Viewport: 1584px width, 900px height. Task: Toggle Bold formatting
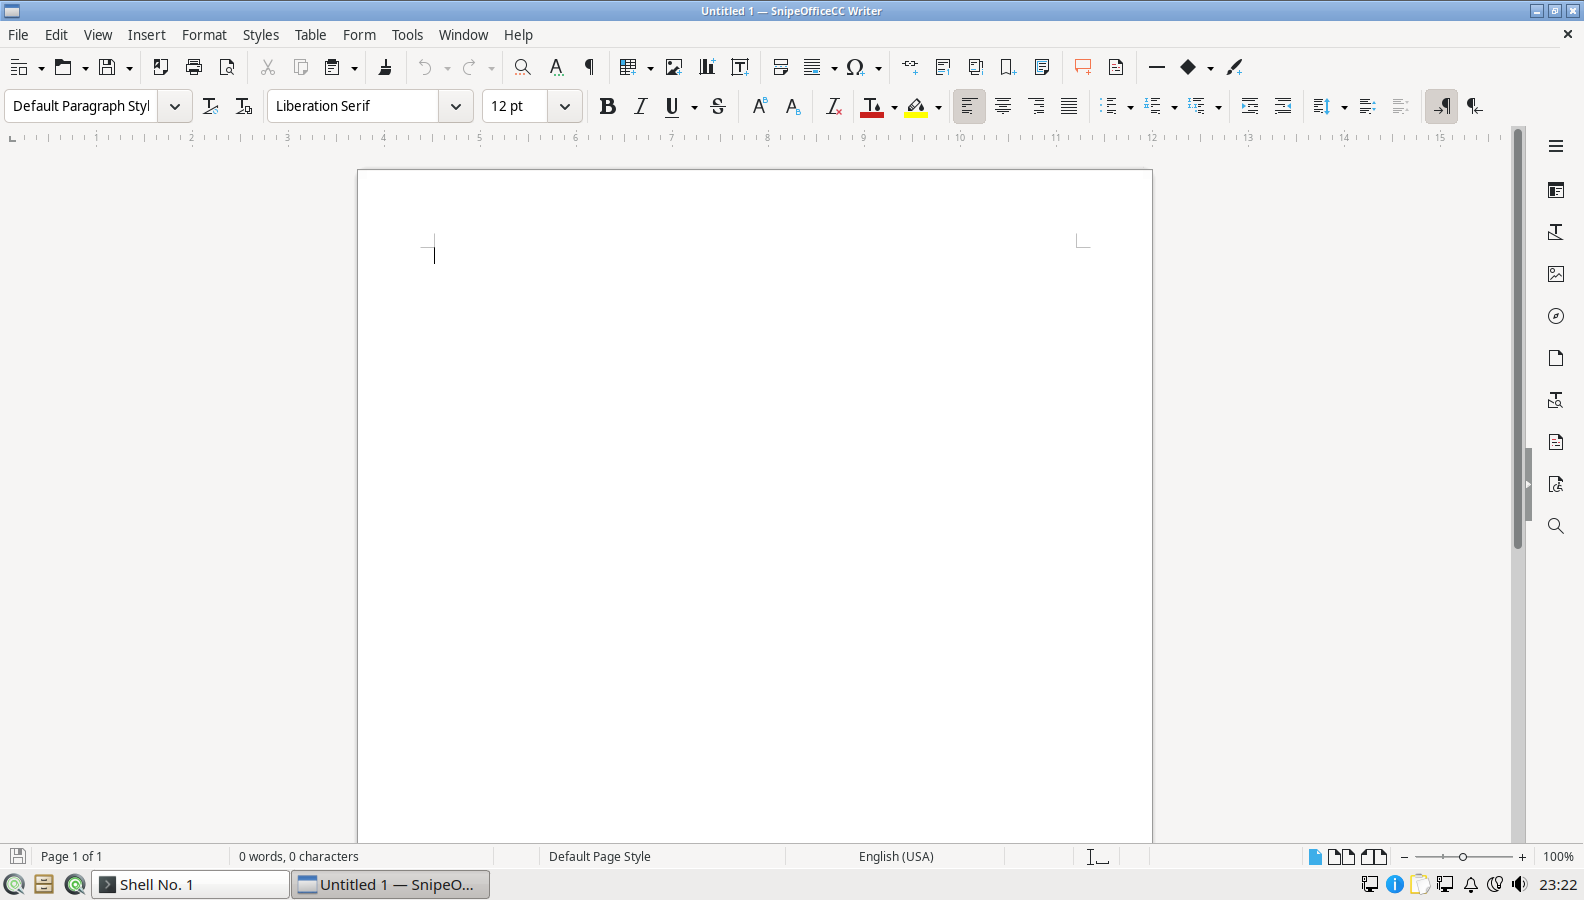pyautogui.click(x=607, y=106)
